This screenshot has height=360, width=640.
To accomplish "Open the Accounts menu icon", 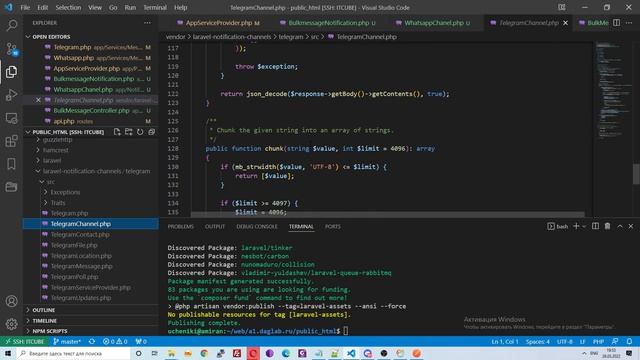I will point(11,301).
